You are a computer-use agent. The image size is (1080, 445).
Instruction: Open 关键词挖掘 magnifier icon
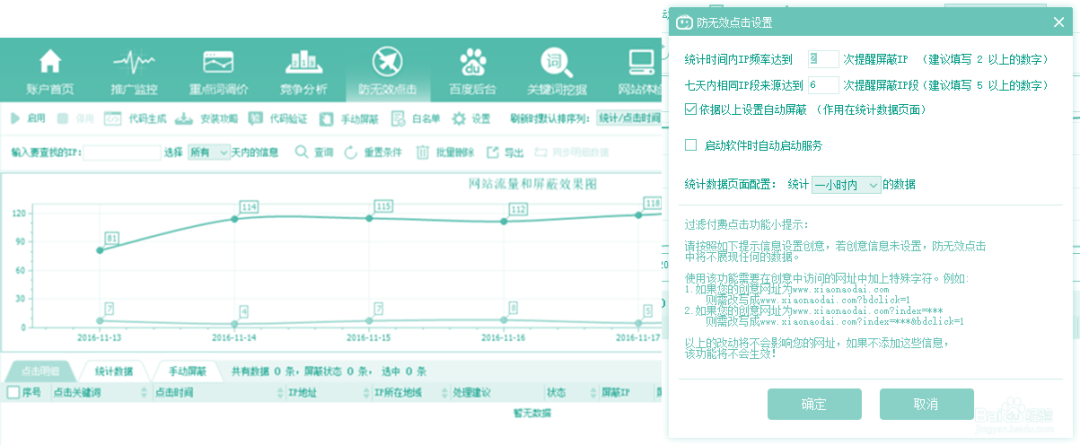tap(557, 62)
